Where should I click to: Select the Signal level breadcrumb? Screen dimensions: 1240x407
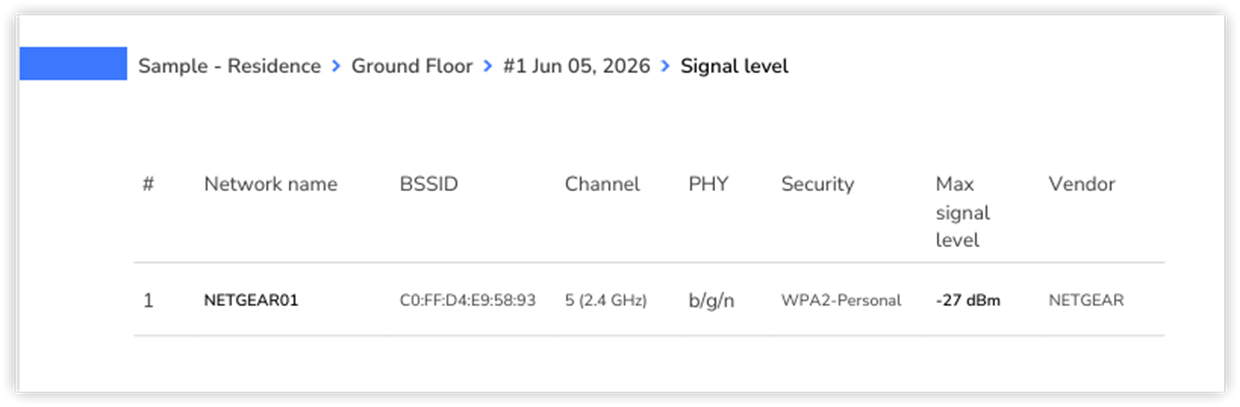click(x=734, y=66)
